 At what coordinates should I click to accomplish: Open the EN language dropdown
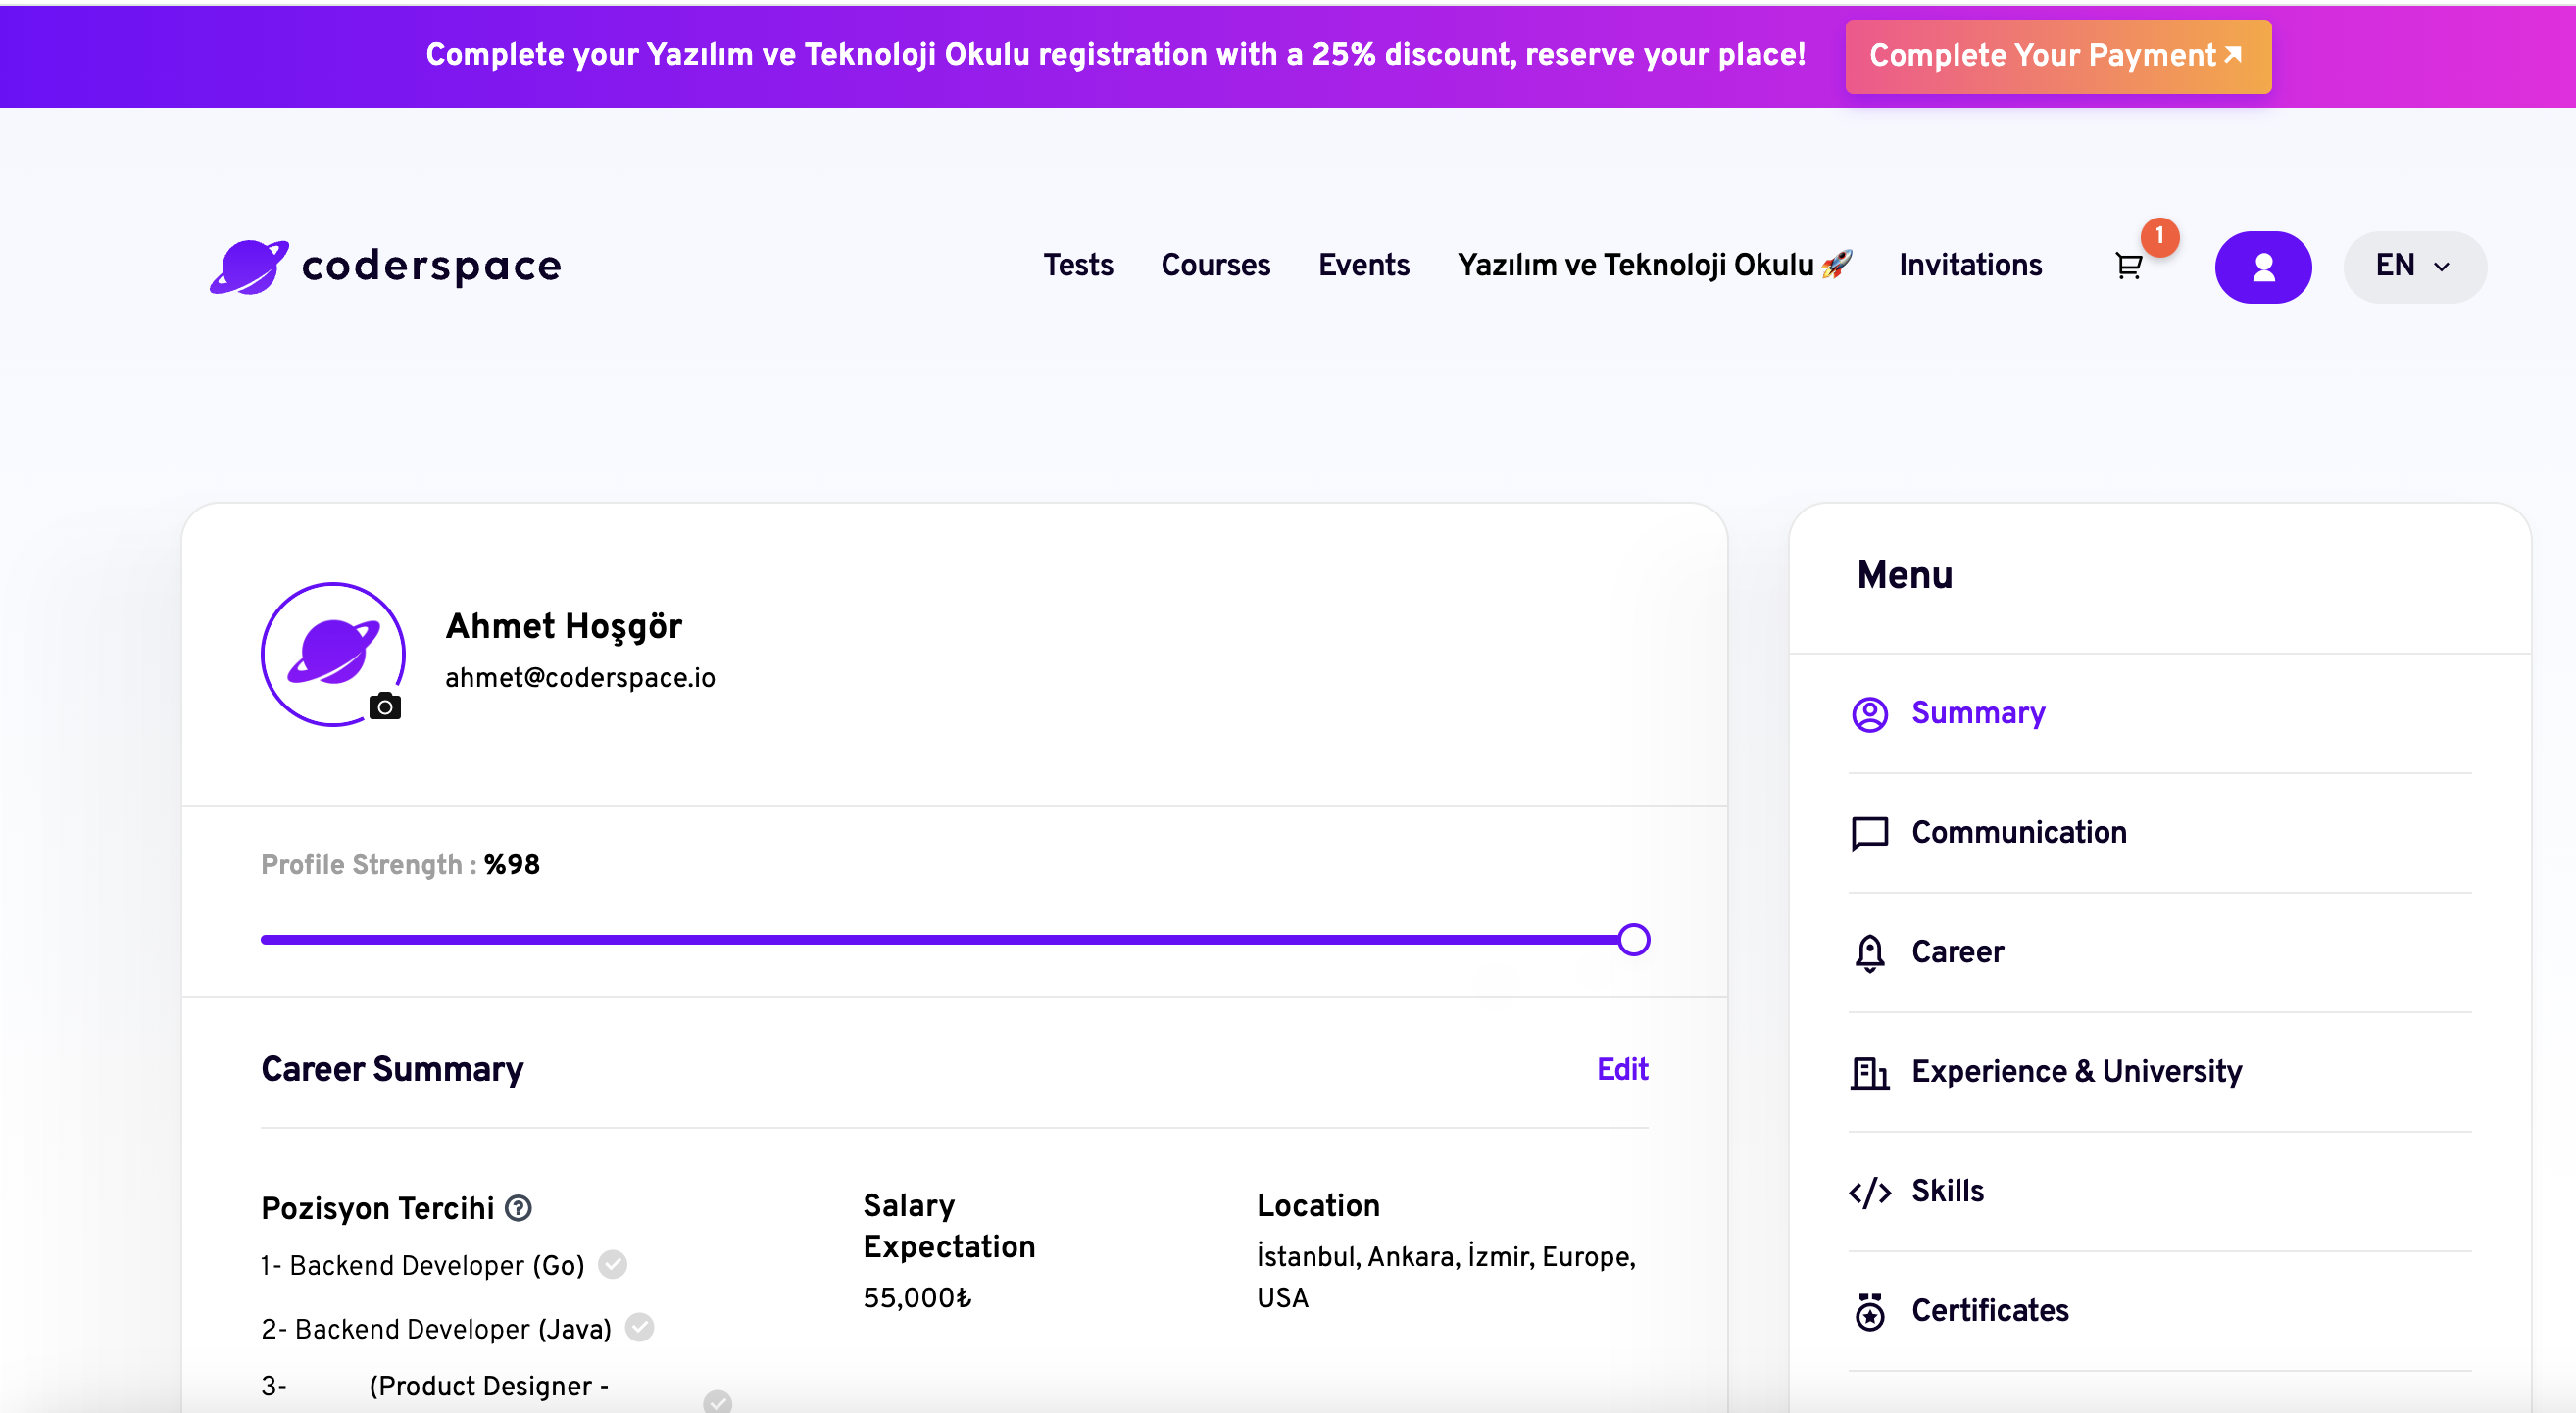click(x=2414, y=267)
